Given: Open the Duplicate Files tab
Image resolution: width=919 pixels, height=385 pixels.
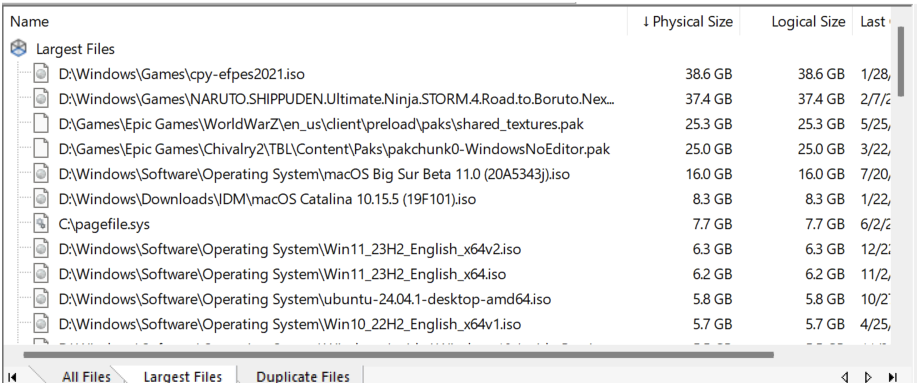Looking at the screenshot, I should [303, 376].
